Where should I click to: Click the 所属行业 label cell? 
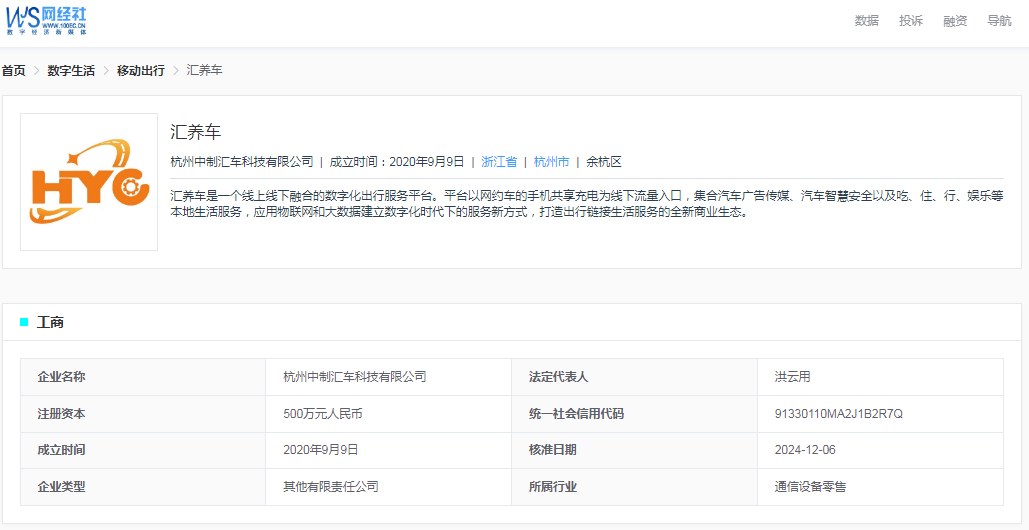pos(634,487)
